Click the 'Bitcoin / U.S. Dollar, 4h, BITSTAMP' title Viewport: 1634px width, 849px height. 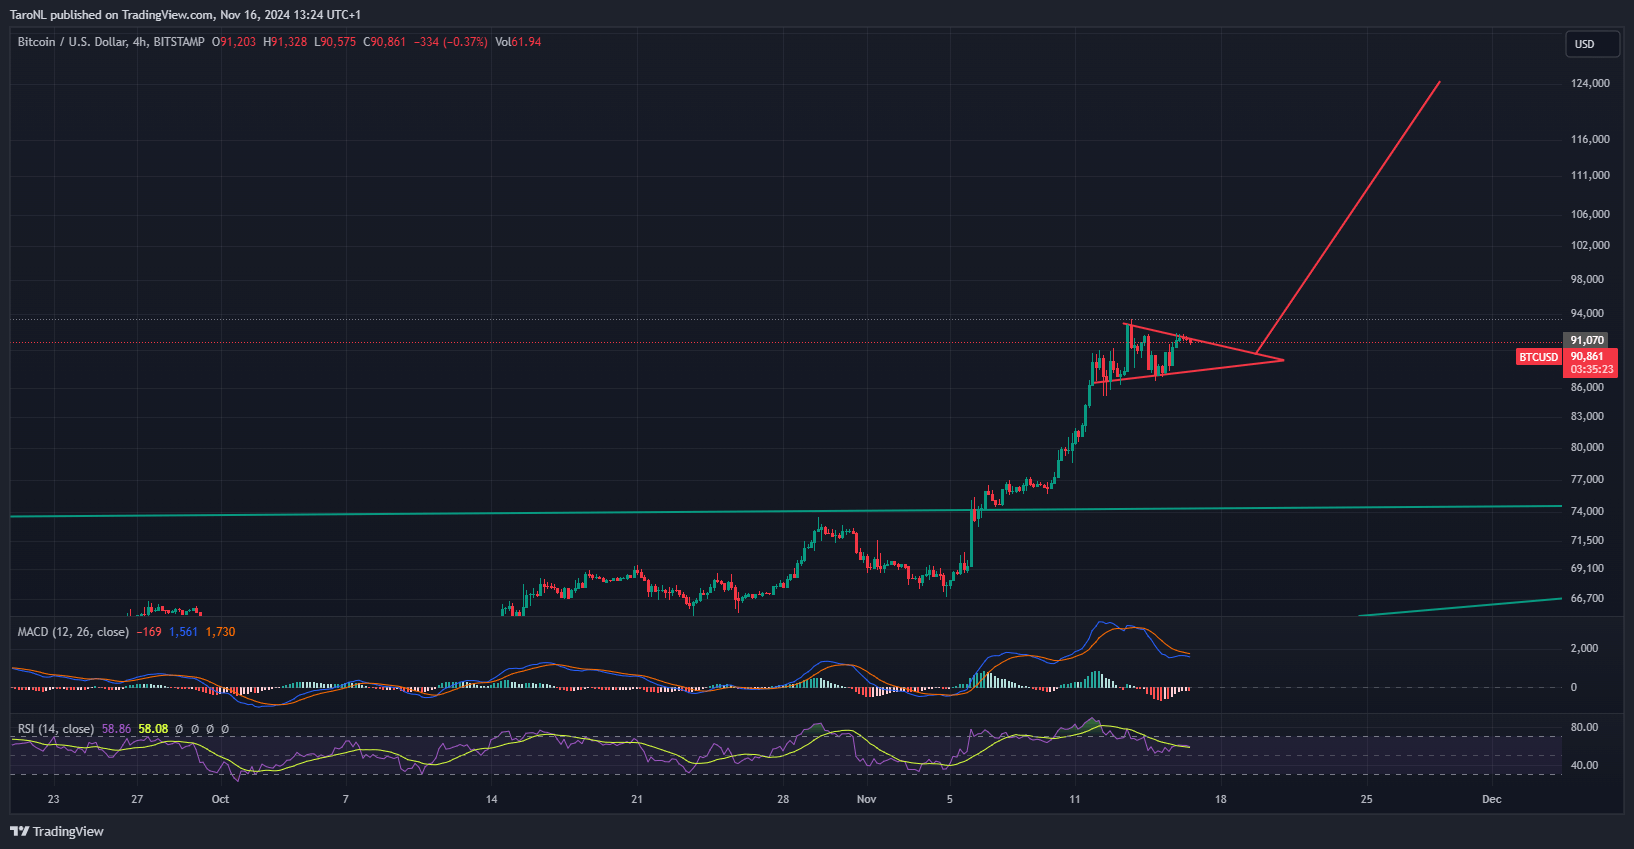point(111,42)
